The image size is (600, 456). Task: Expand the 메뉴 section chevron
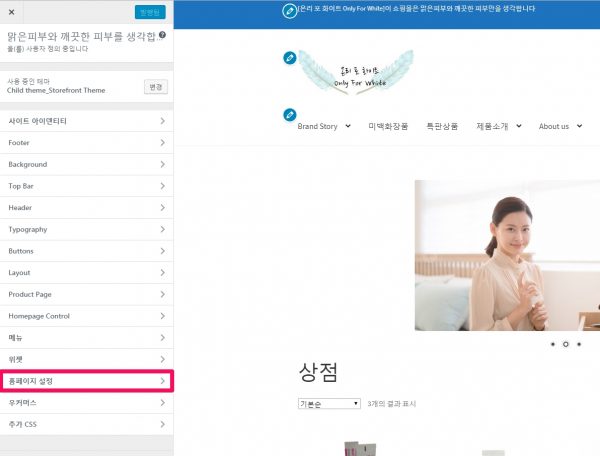163,338
